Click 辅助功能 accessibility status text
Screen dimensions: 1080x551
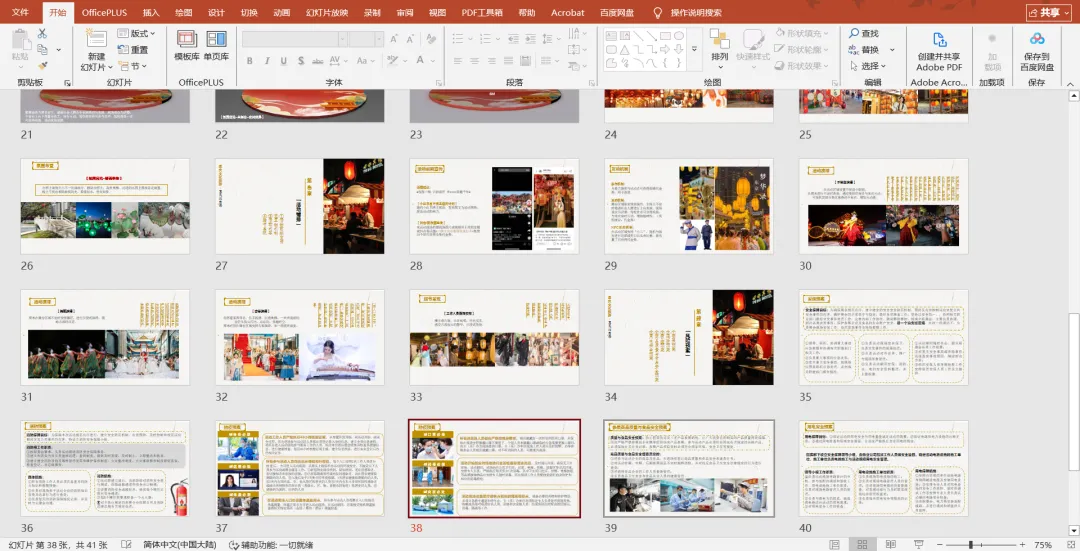pos(271,545)
